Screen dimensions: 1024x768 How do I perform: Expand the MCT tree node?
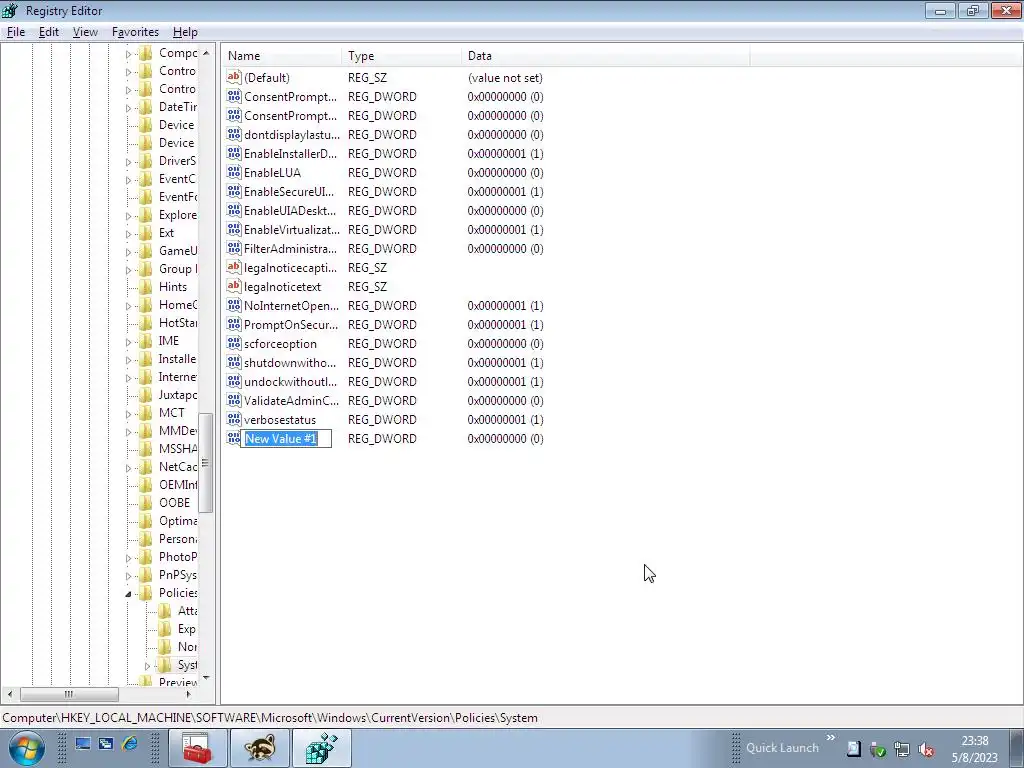click(128, 413)
